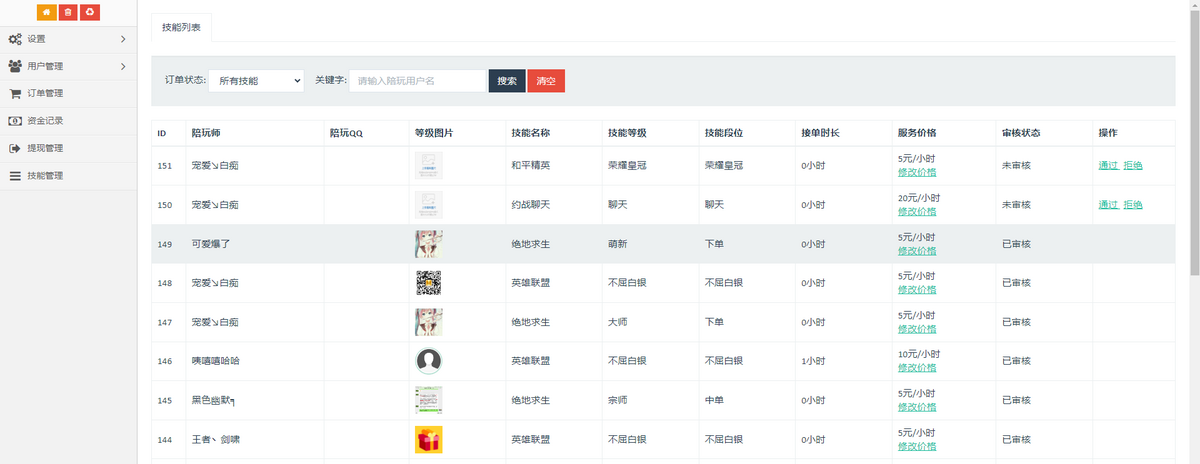
Task: Click the red recycle icon button
Action: pyautogui.click(x=90, y=12)
